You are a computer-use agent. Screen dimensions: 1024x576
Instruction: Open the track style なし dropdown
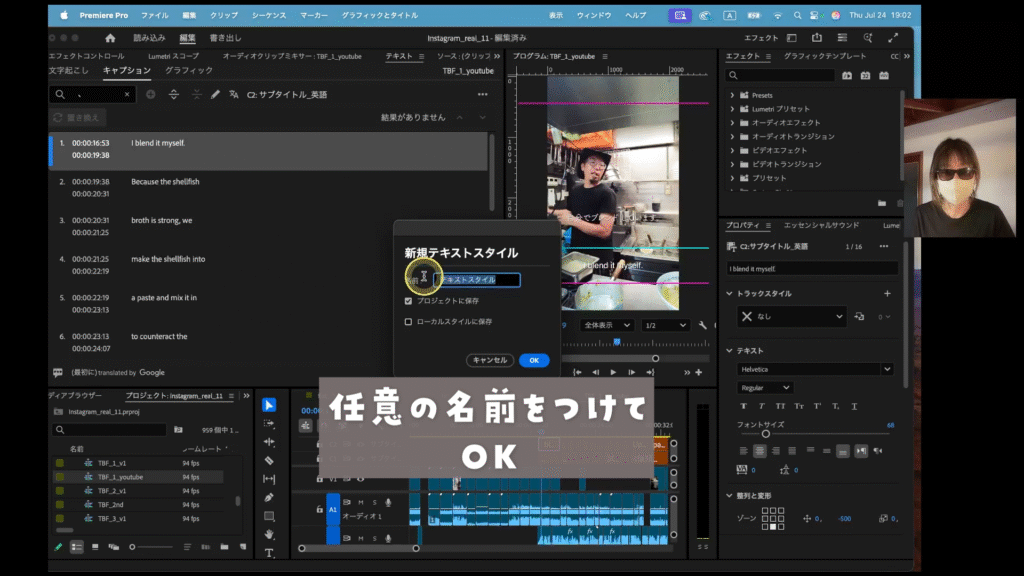pos(792,317)
